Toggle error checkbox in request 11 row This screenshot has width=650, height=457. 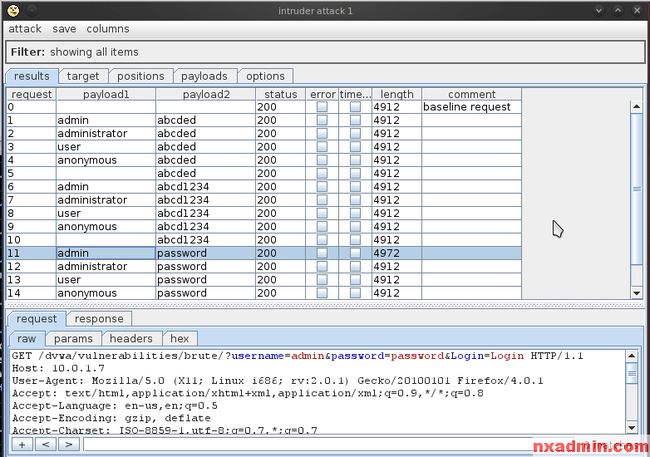coord(322,253)
